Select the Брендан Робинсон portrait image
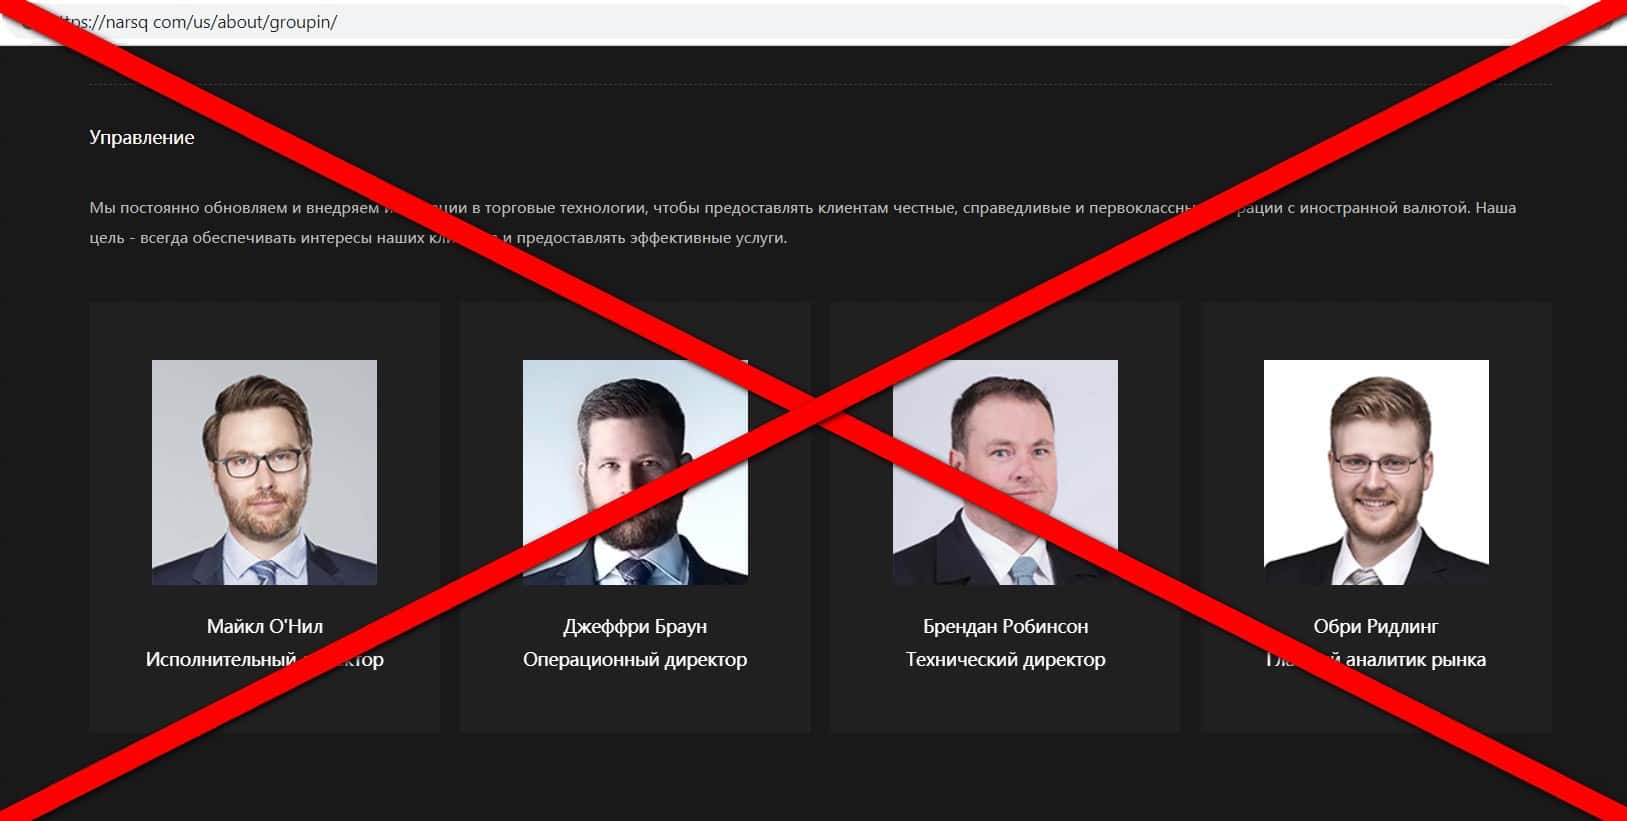The width and height of the screenshot is (1627, 821). click(1005, 472)
